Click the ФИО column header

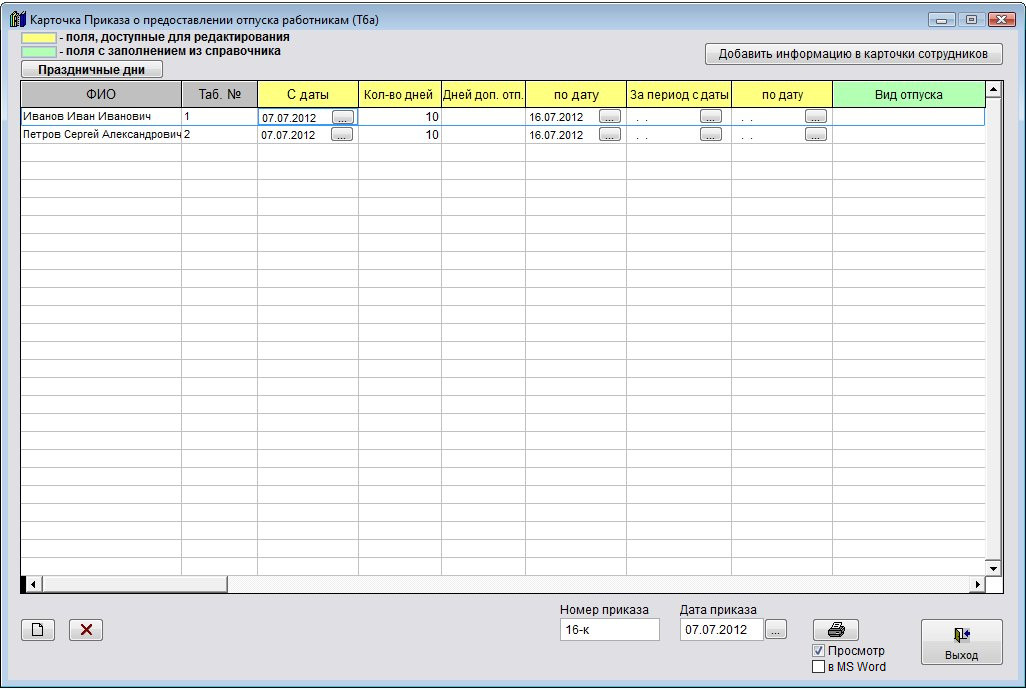tap(101, 95)
